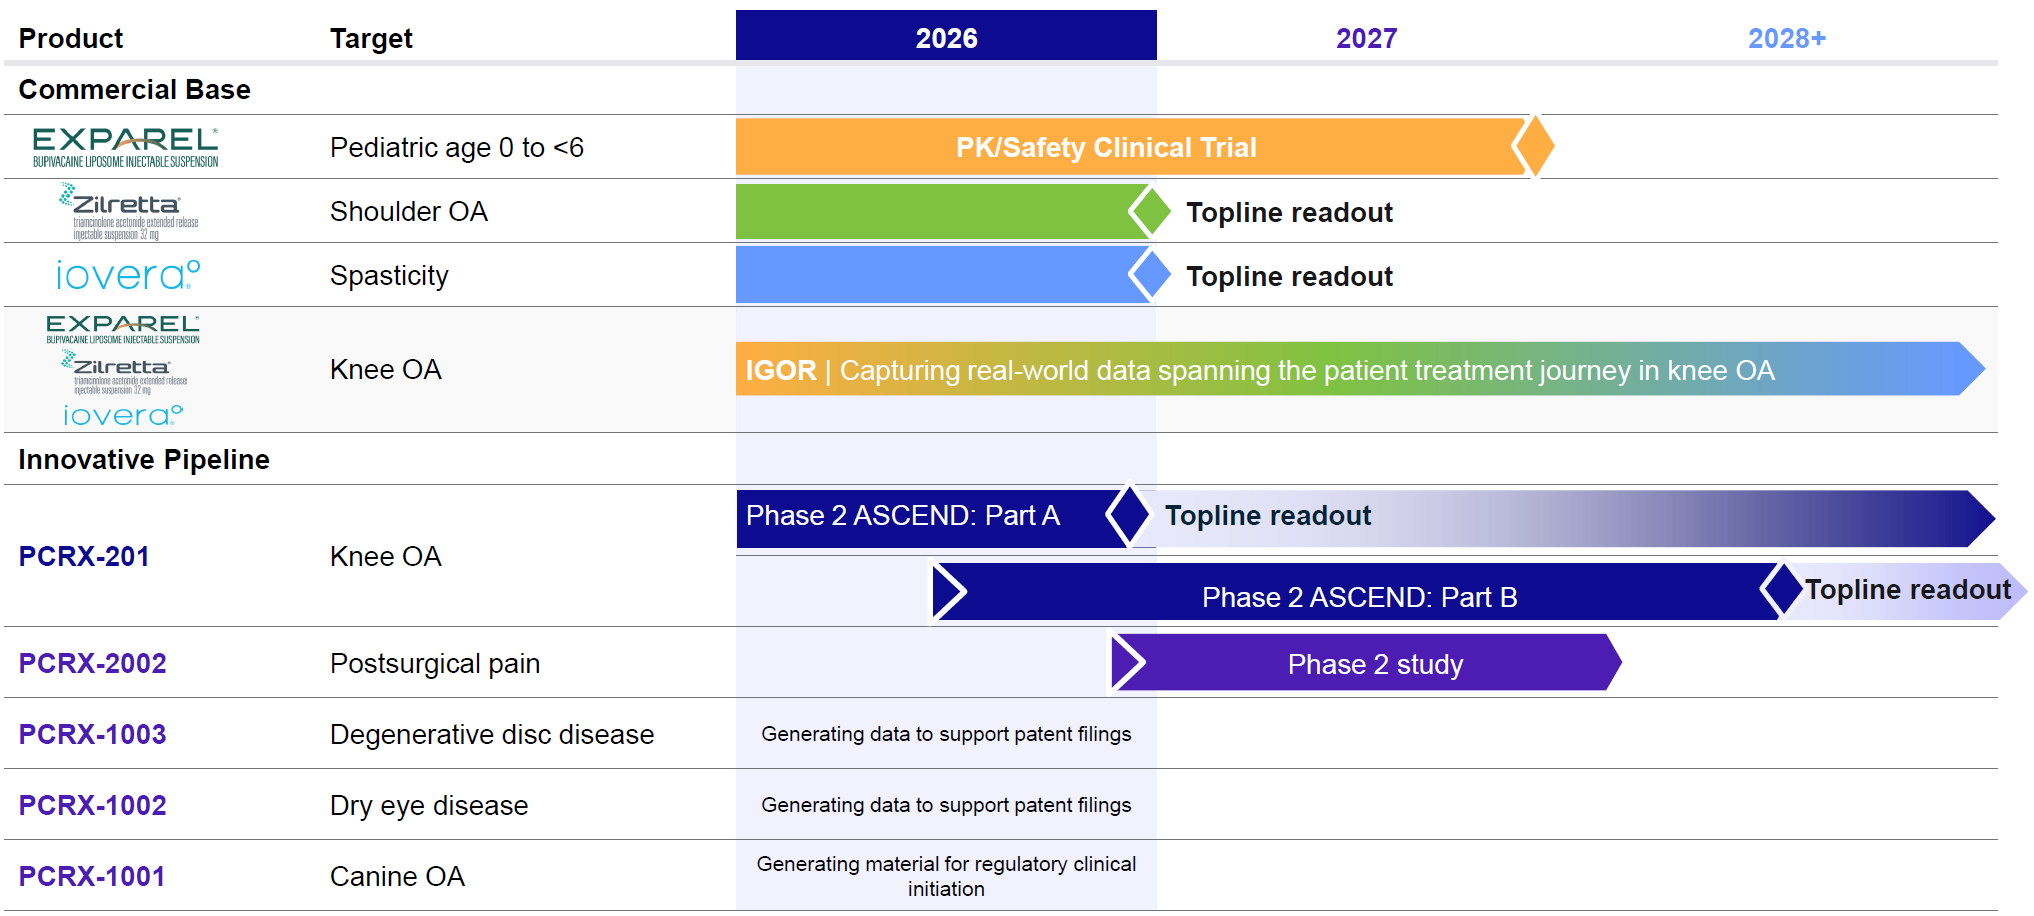Click 'Topline readout' after ASCEND Part A
Image resolution: width=2034 pixels, height=916 pixels.
click(x=1268, y=515)
